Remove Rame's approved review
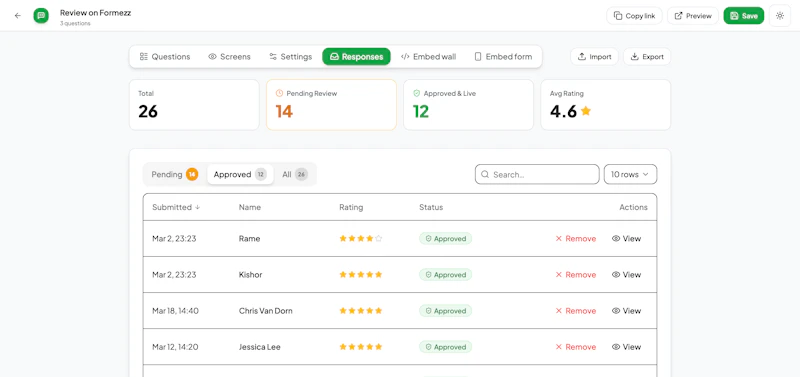The width and height of the screenshot is (800, 377). pos(576,239)
